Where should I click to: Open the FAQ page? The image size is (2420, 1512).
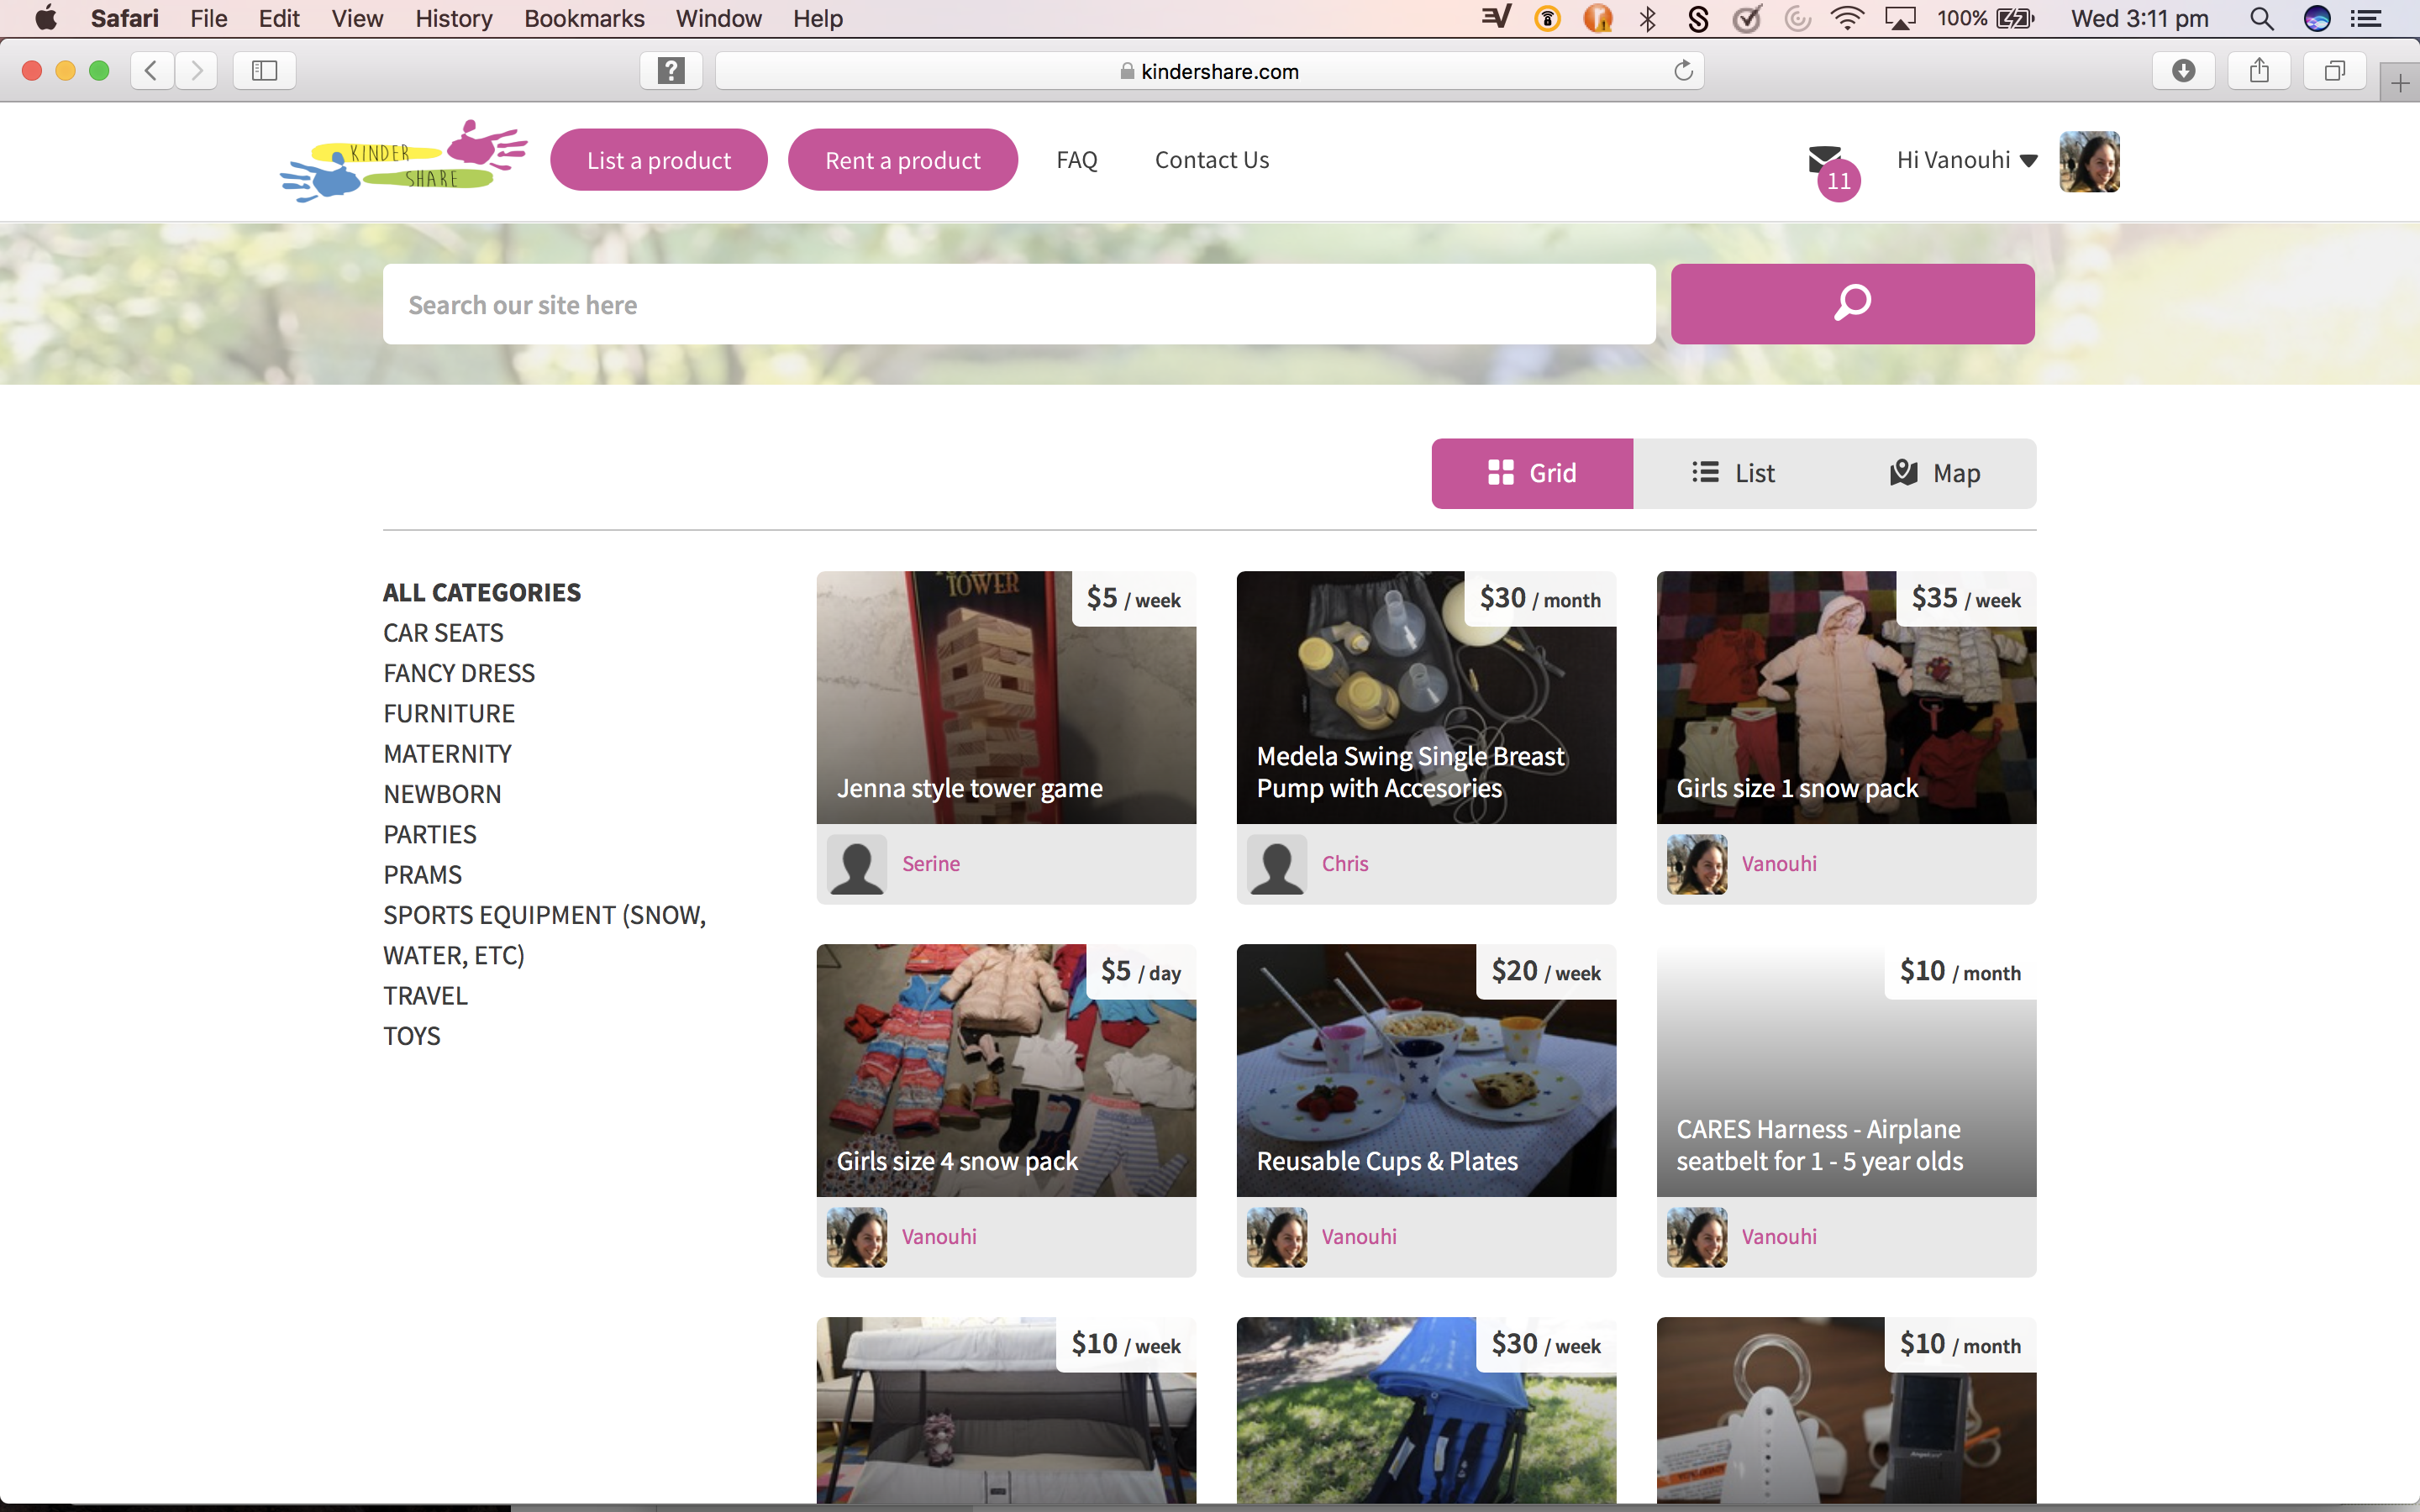[1076, 159]
